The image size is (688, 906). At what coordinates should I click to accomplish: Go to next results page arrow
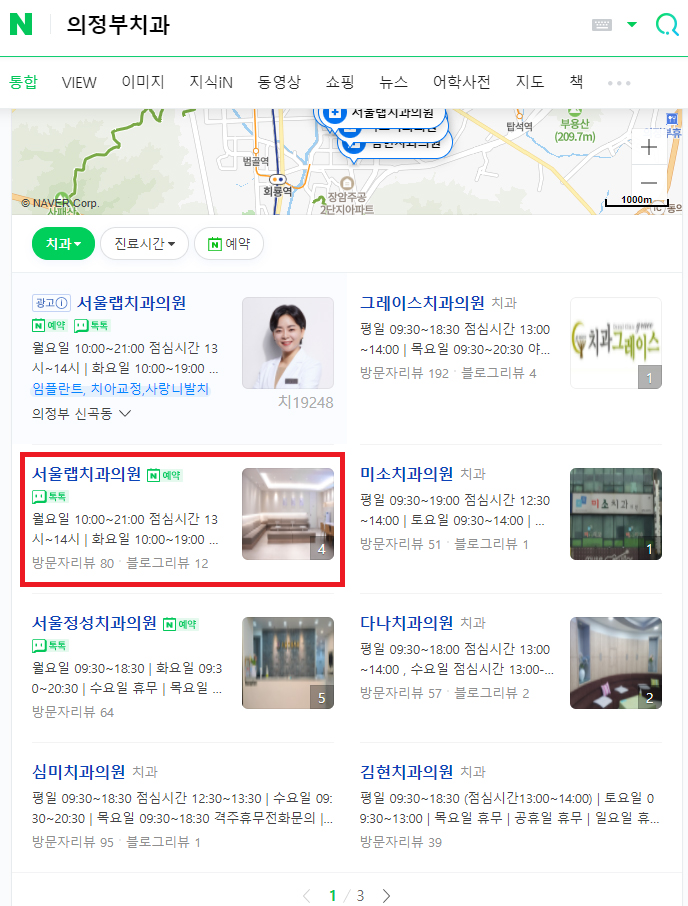(x=386, y=895)
